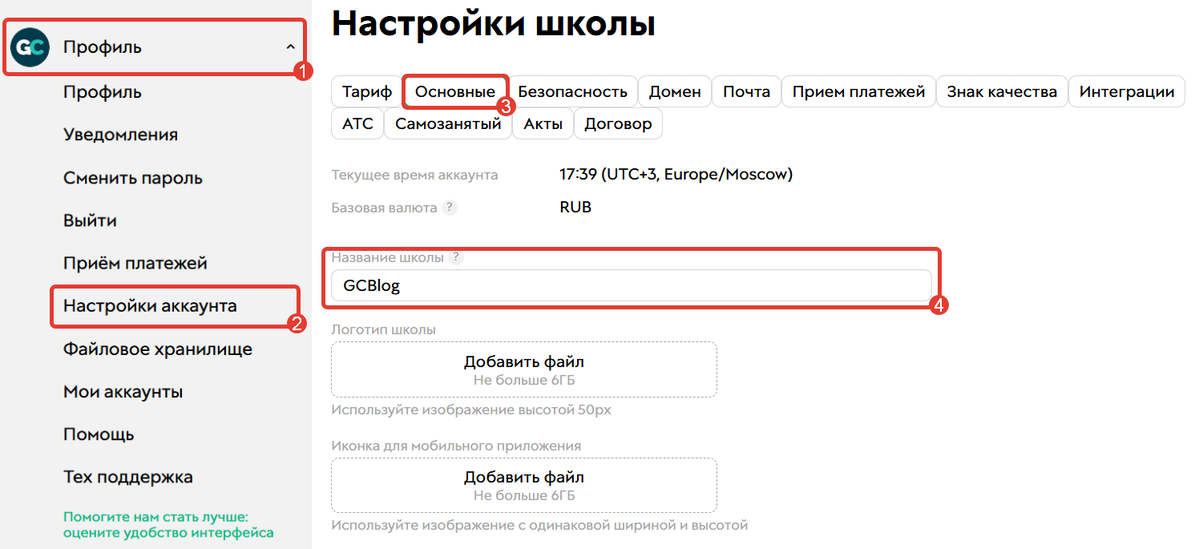1199x549 pixels.
Task: Click the GC profile avatar icon
Action: click(31, 47)
